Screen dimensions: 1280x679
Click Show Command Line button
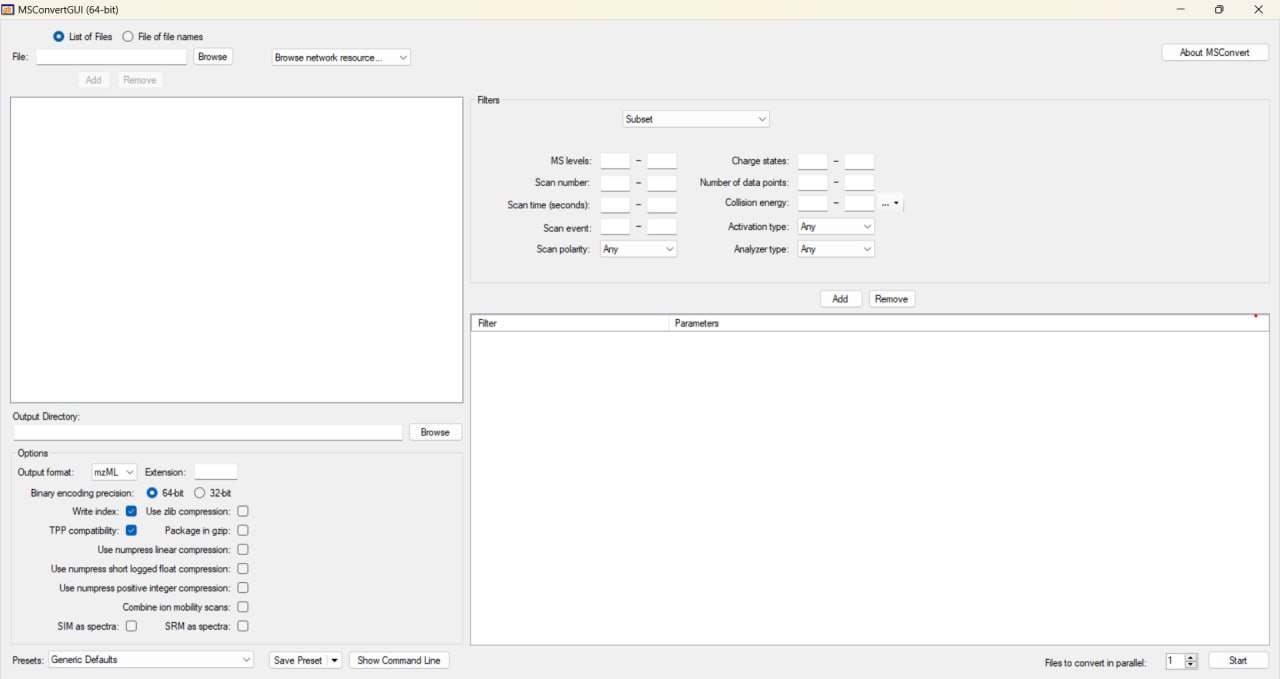tap(399, 660)
